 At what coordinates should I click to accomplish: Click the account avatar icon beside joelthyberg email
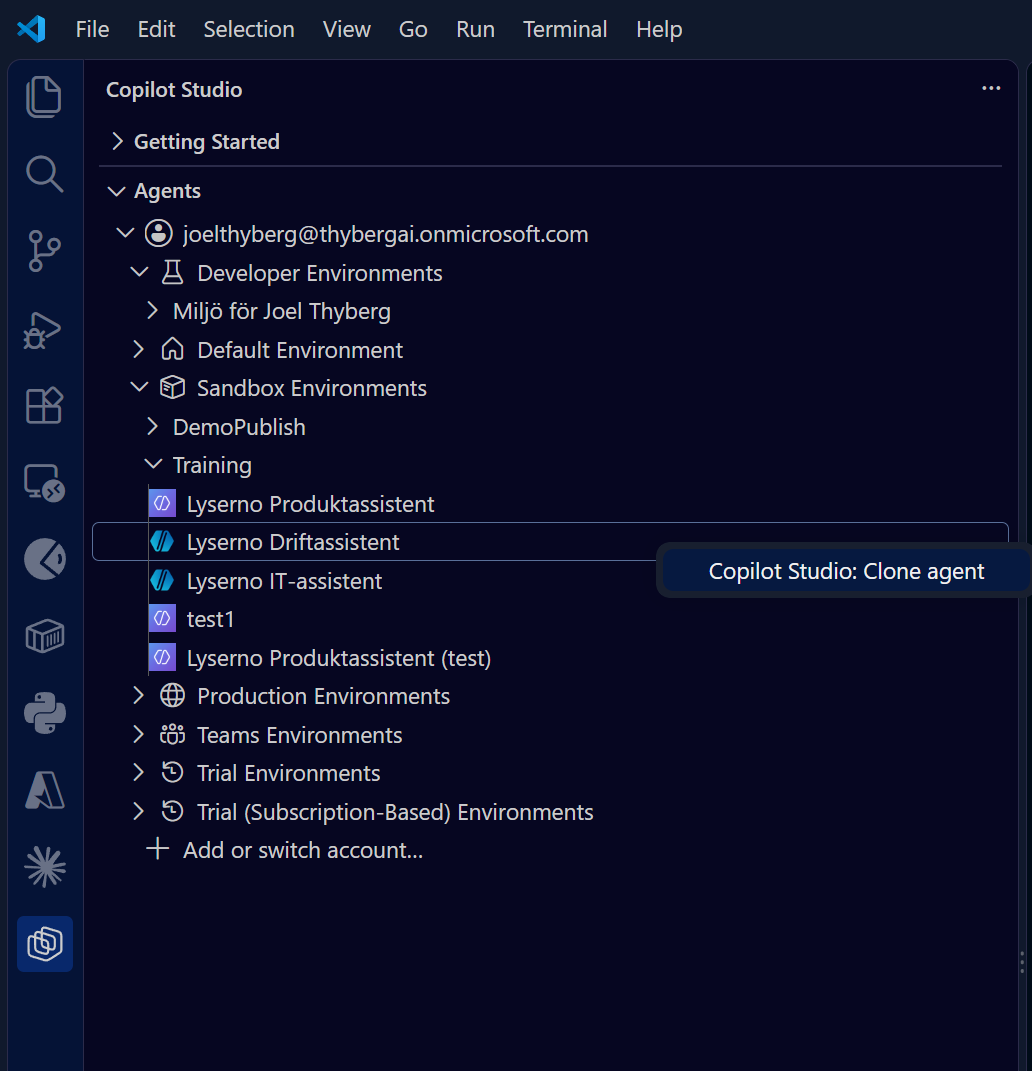click(158, 234)
